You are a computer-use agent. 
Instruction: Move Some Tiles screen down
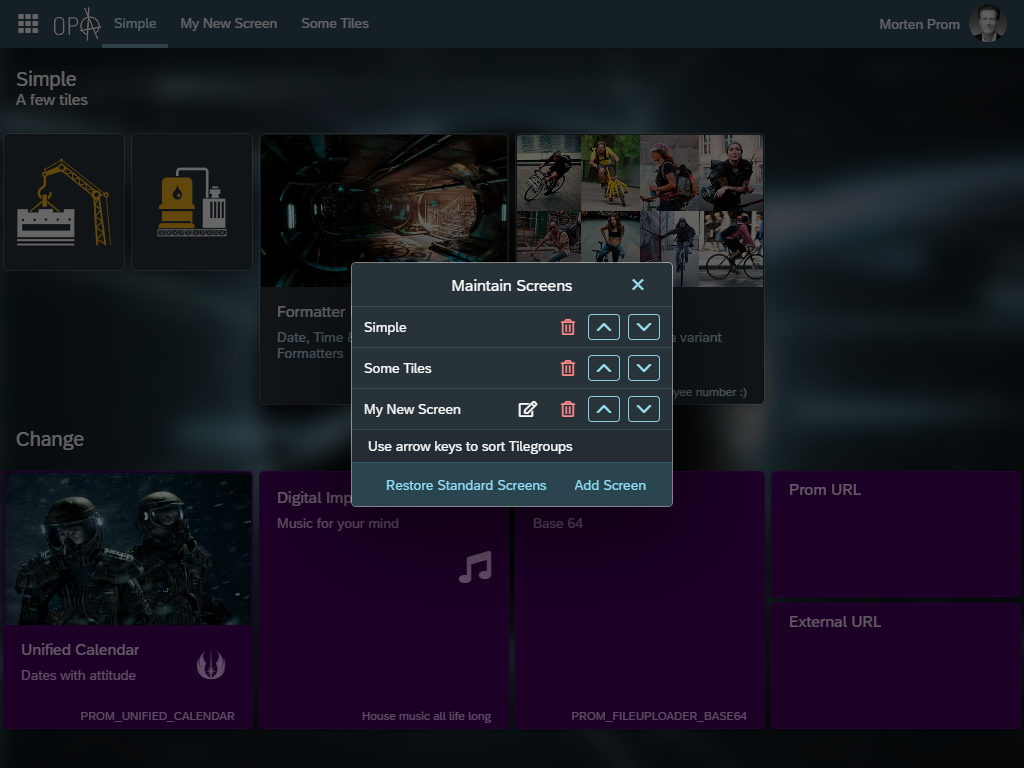point(644,368)
